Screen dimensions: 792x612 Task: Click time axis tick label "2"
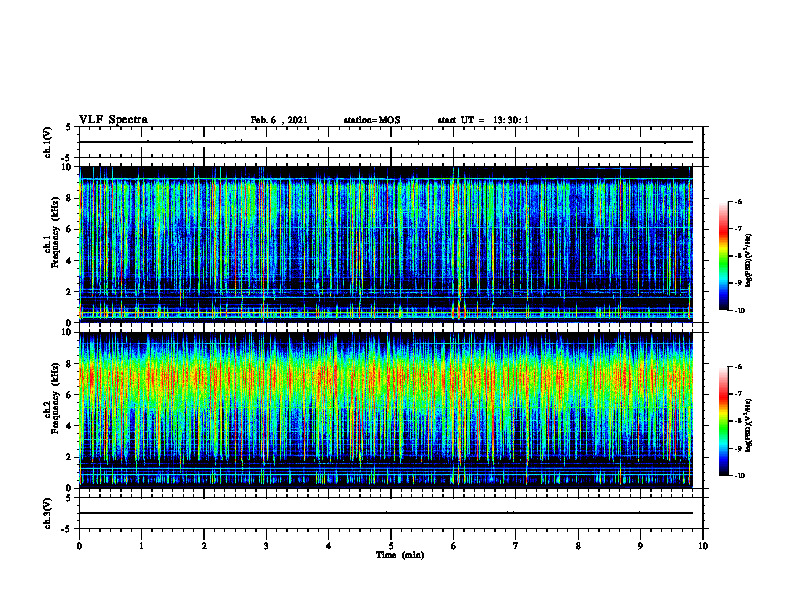(x=204, y=546)
